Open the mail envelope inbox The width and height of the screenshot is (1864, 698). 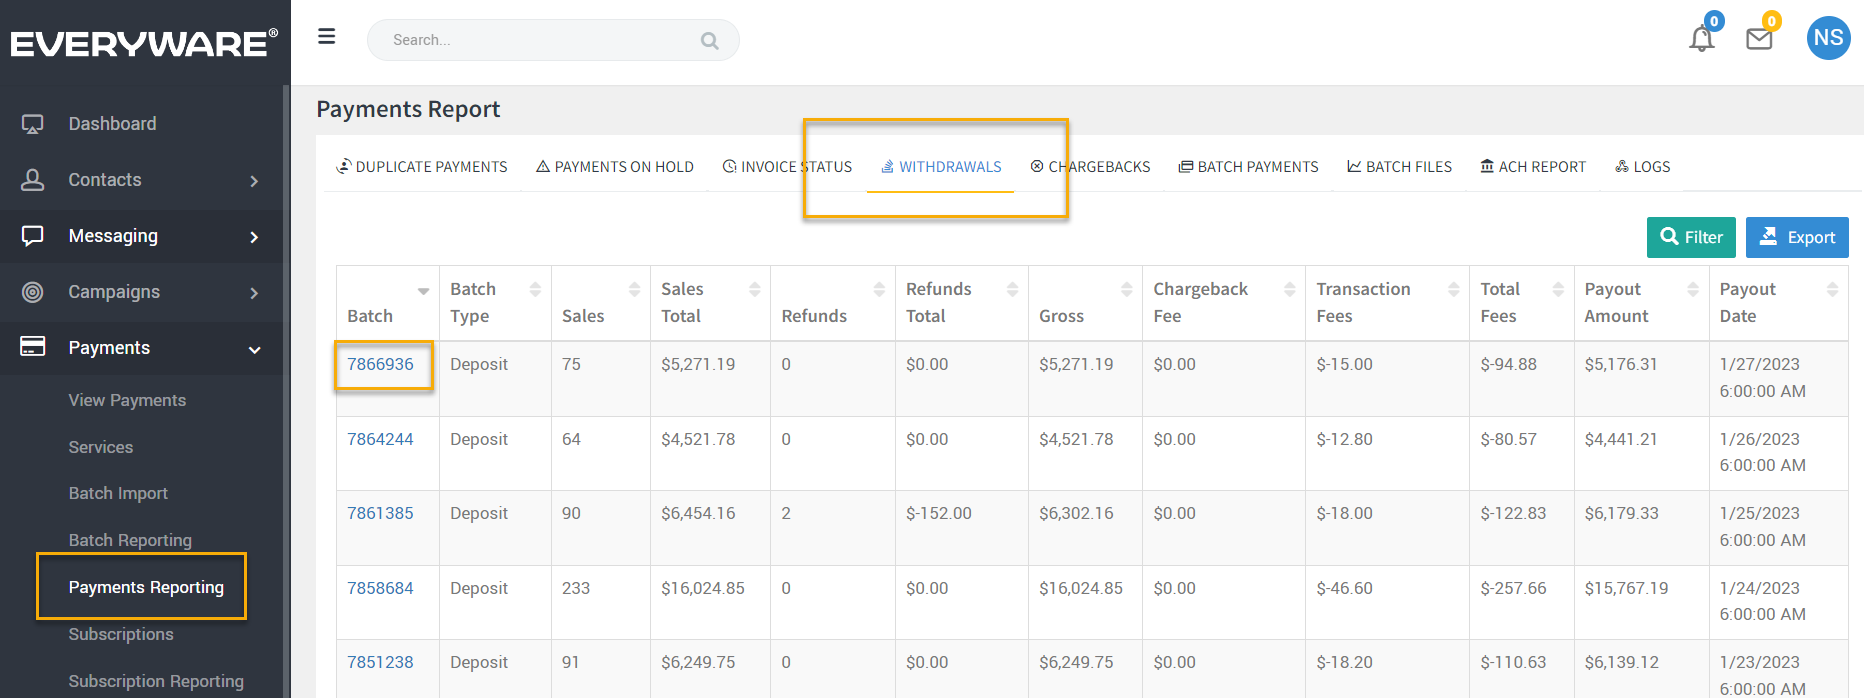pyautogui.click(x=1759, y=39)
